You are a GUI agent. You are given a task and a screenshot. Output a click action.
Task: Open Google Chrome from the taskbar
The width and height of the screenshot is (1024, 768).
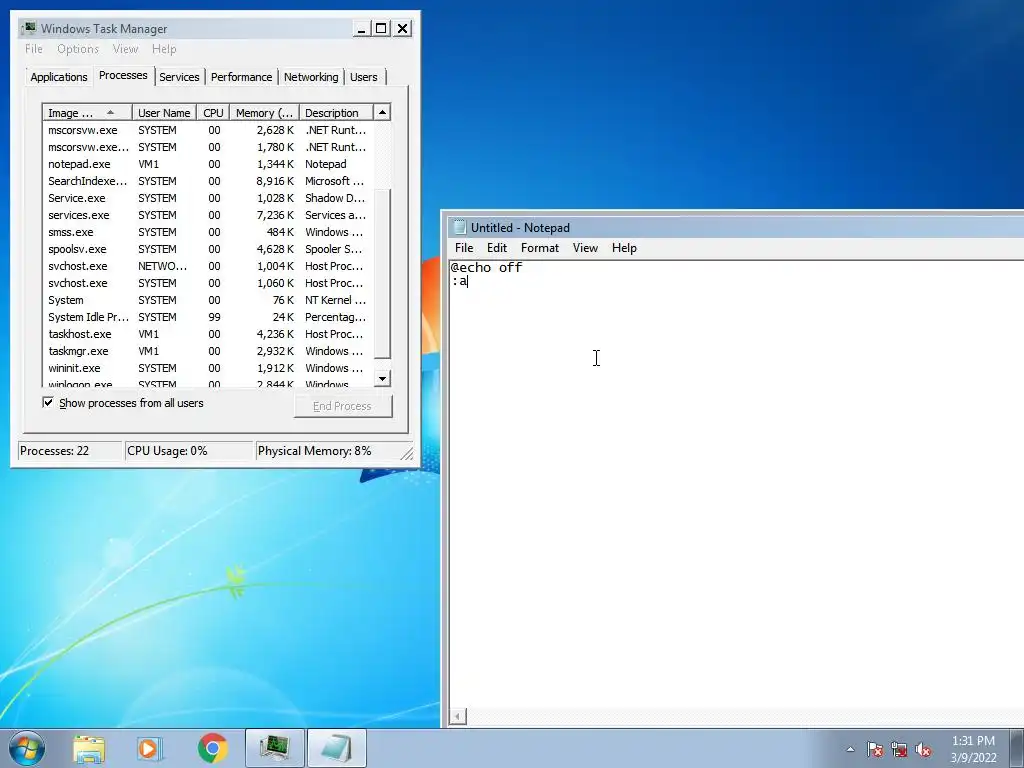click(212, 748)
